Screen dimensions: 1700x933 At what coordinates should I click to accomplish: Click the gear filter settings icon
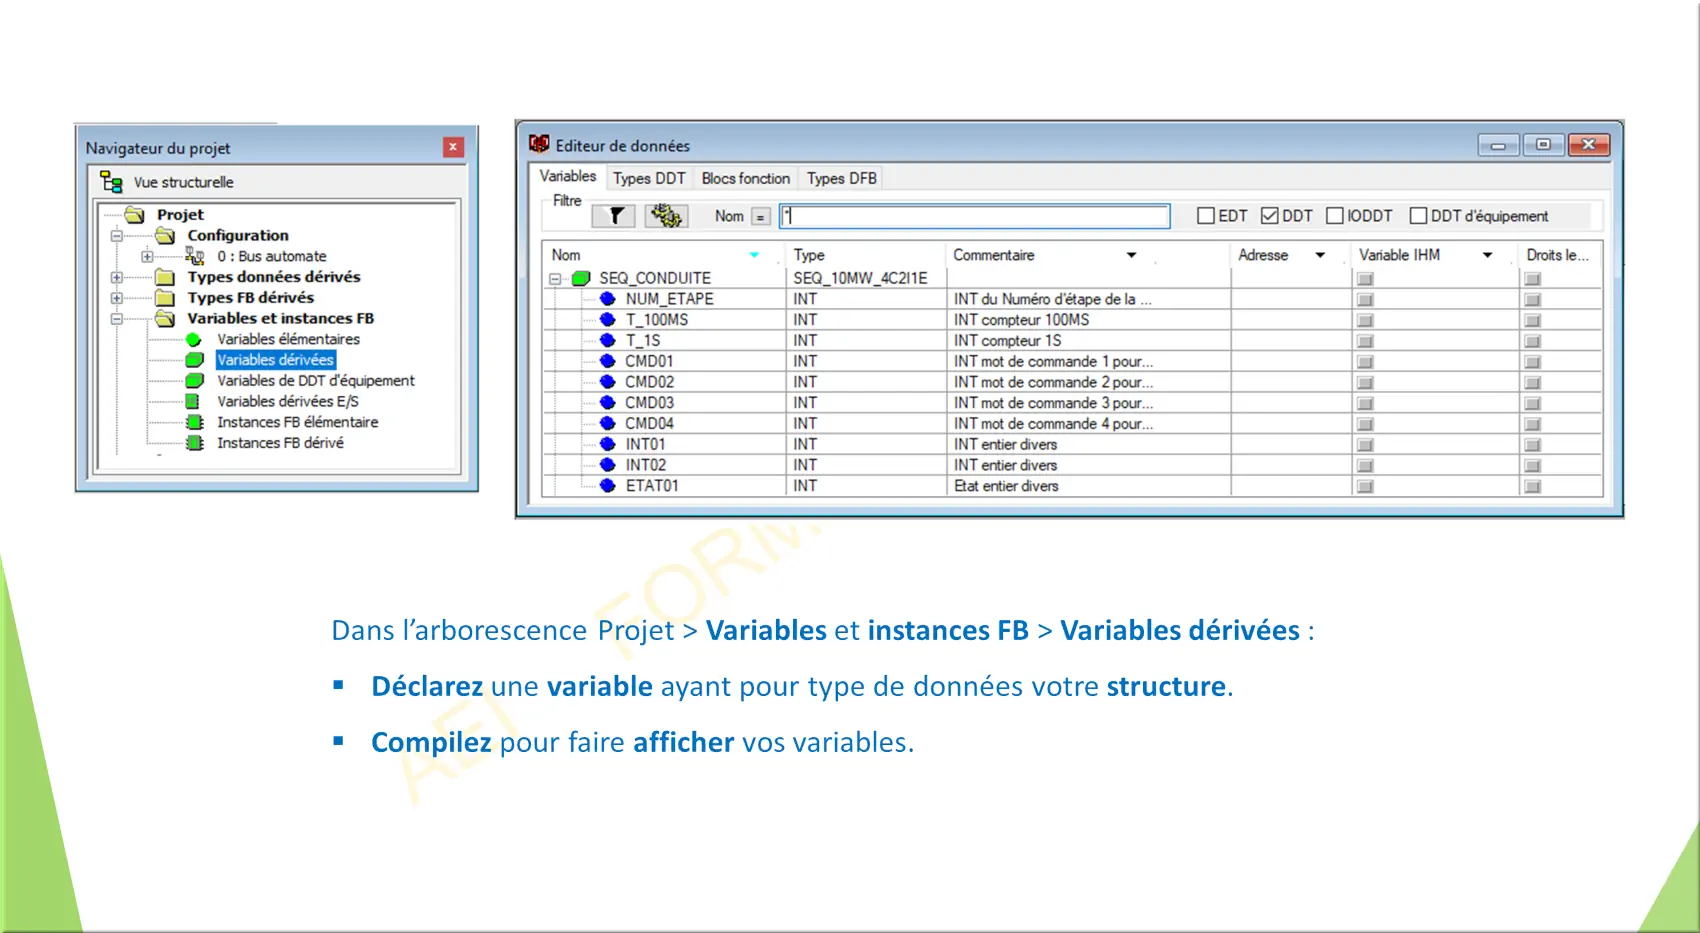coord(665,216)
